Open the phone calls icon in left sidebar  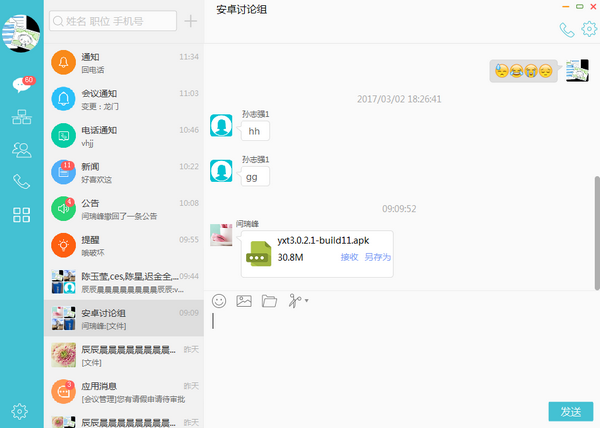[22, 182]
